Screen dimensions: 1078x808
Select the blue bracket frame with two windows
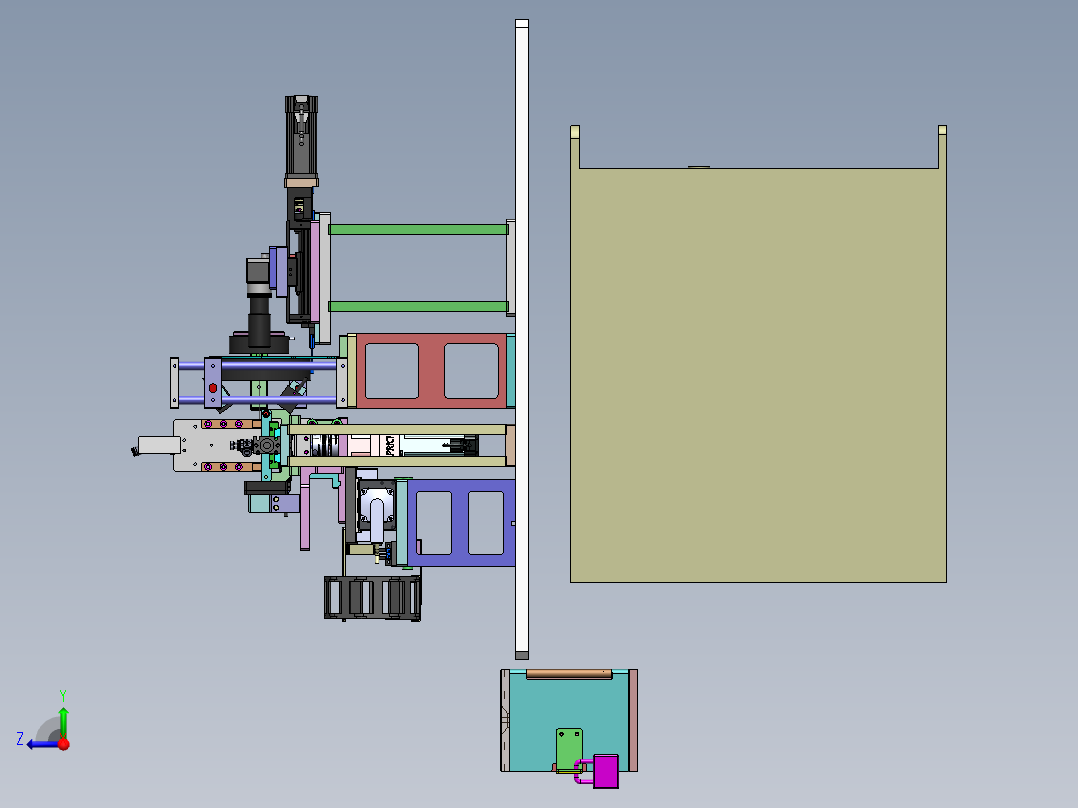461,523
